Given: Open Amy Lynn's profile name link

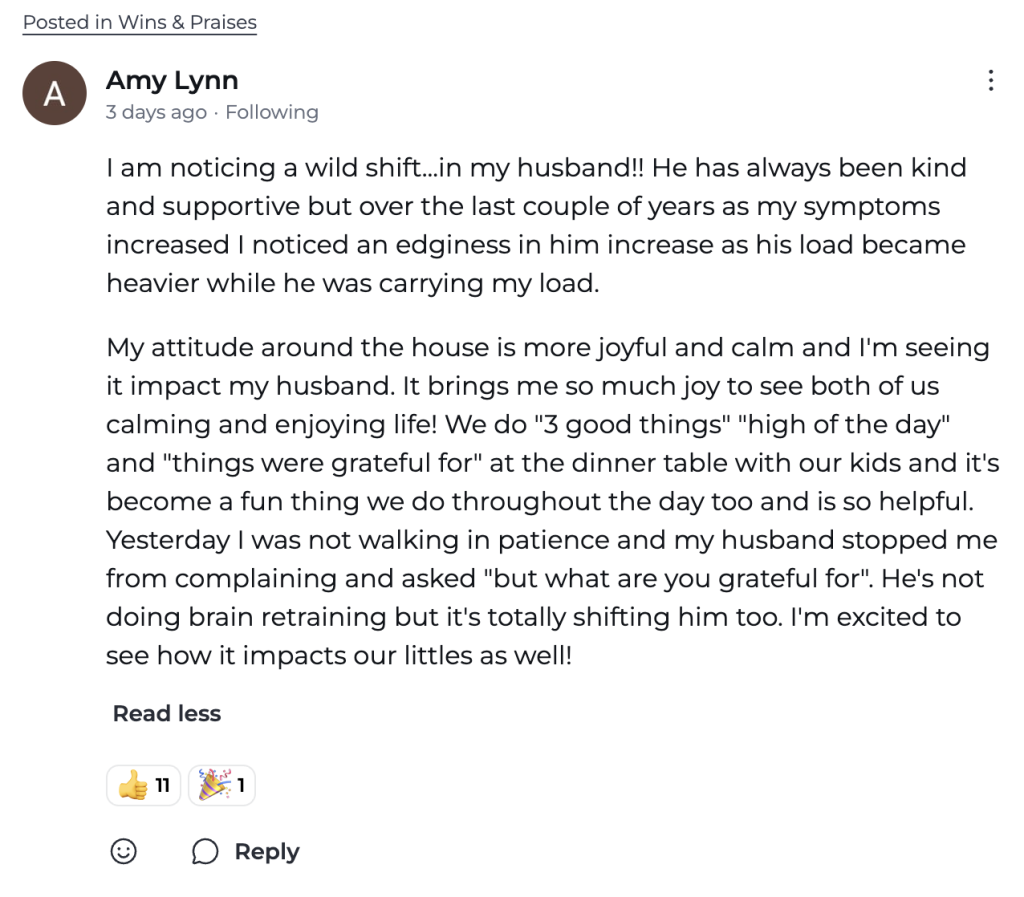Looking at the screenshot, I should (x=172, y=79).
